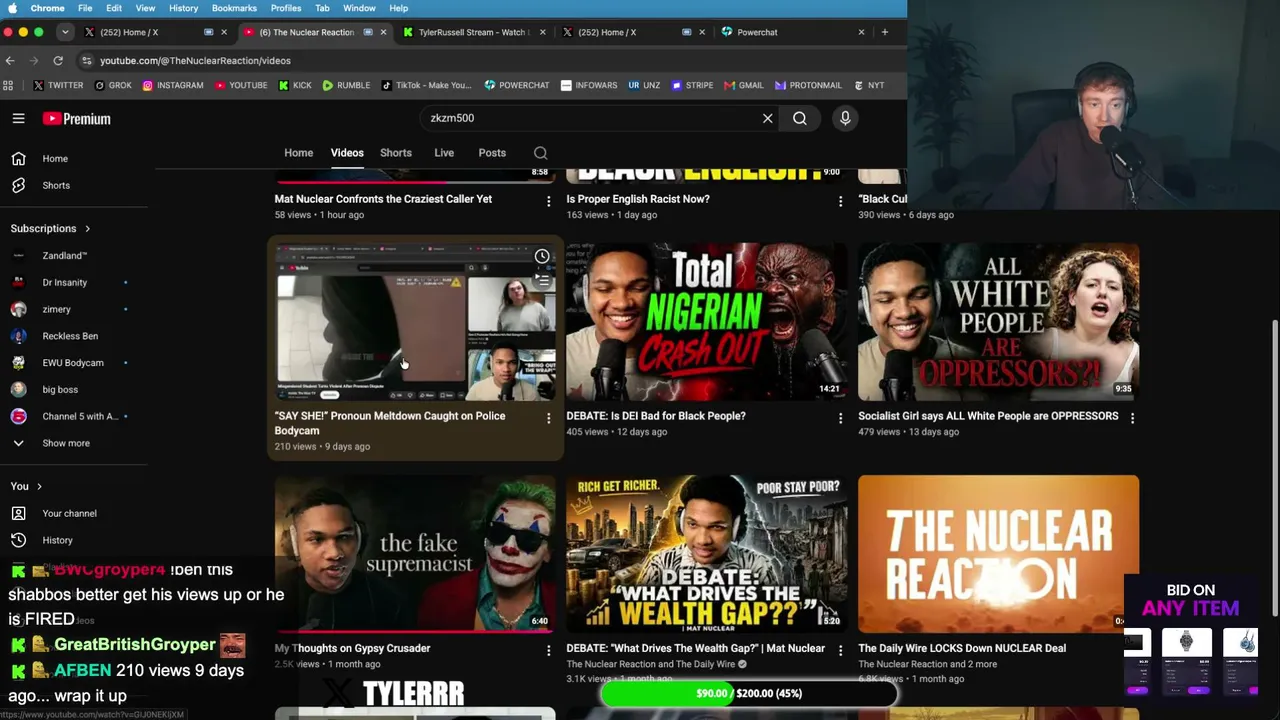Open the KICK bookmark
Image resolution: width=1280 pixels, height=720 pixels.
[295, 85]
